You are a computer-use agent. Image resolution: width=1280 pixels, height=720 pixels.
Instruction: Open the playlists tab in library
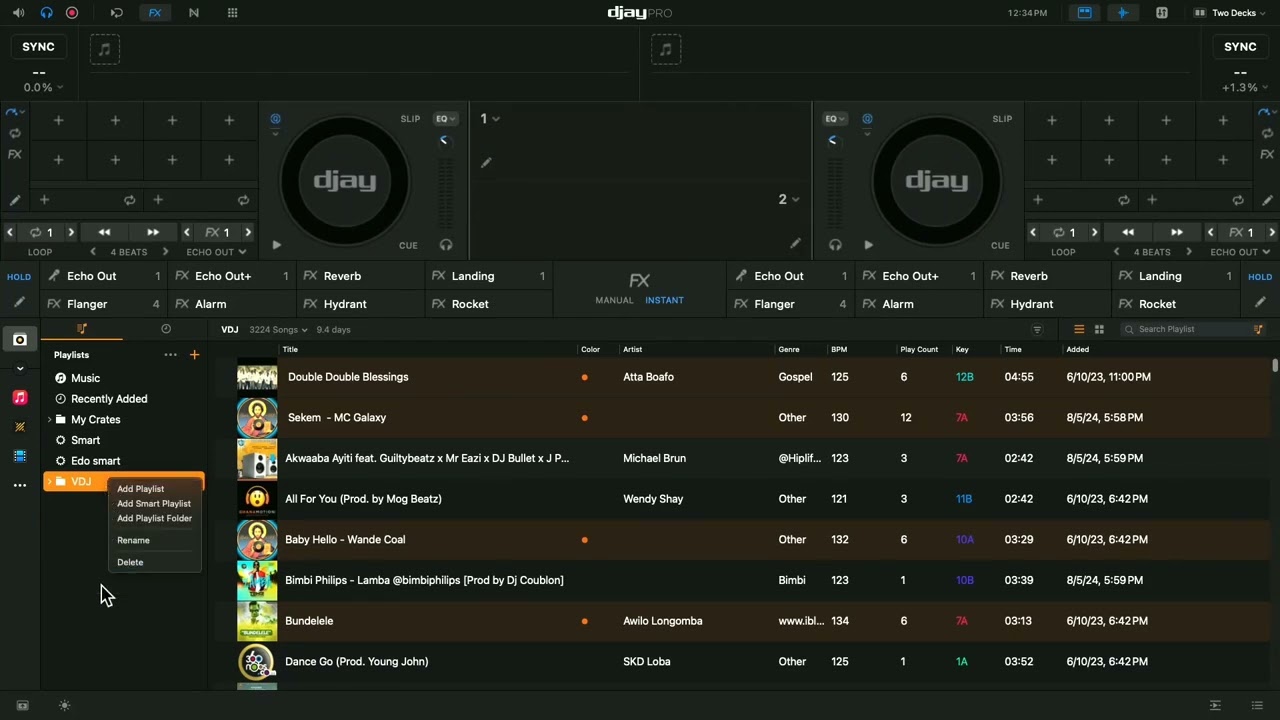(x=82, y=329)
